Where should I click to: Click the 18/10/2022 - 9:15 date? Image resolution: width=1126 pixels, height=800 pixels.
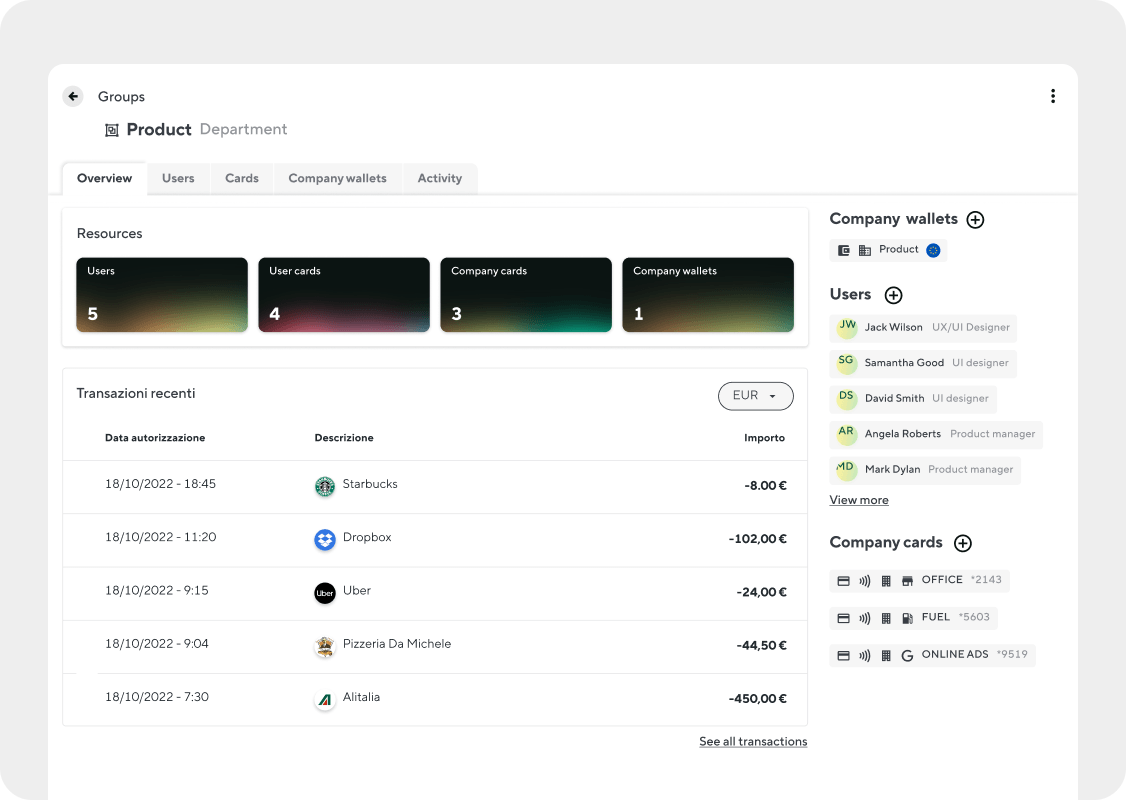[x=157, y=590]
